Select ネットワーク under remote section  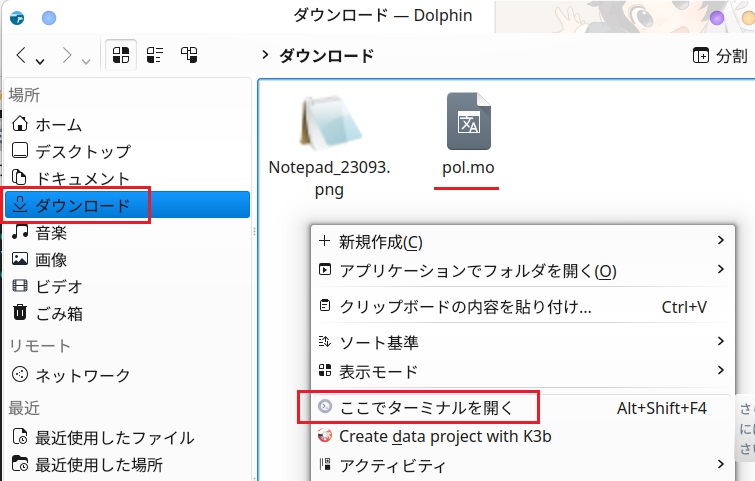83,375
